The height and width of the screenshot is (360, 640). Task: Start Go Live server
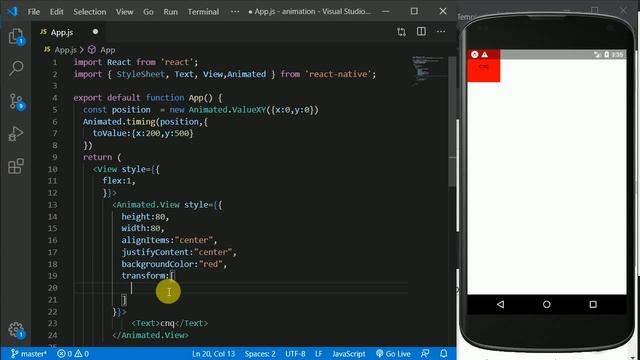tap(393, 353)
